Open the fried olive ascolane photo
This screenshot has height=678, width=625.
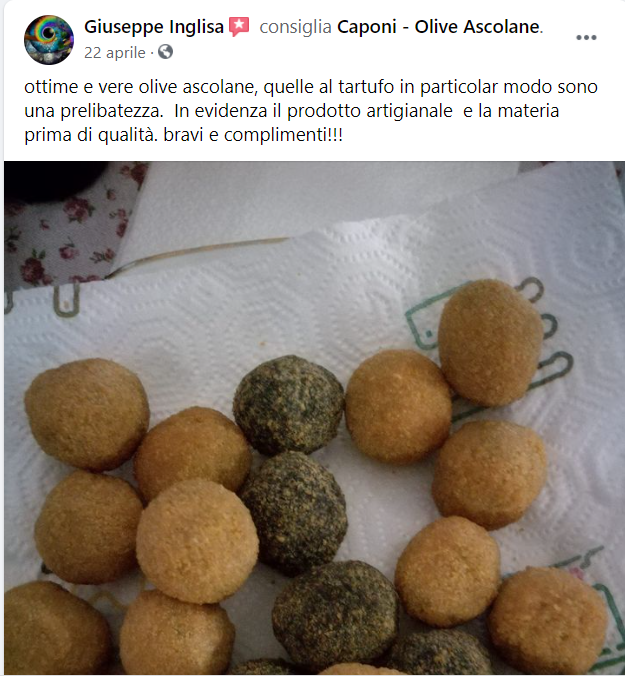[314, 418]
